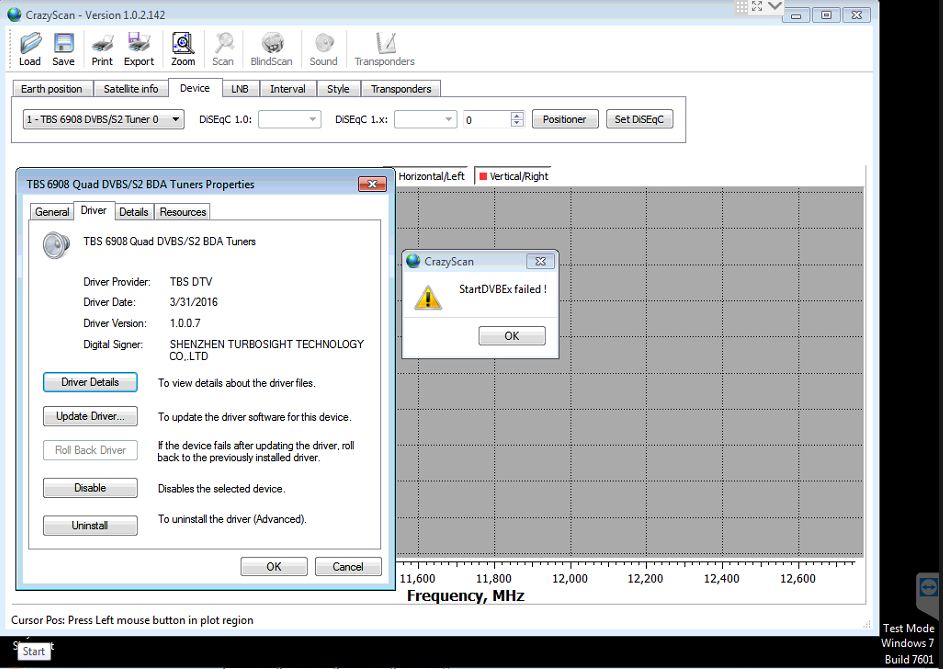
Task: Click the "StartDVBEx failed !" message text
Action: (503, 289)
